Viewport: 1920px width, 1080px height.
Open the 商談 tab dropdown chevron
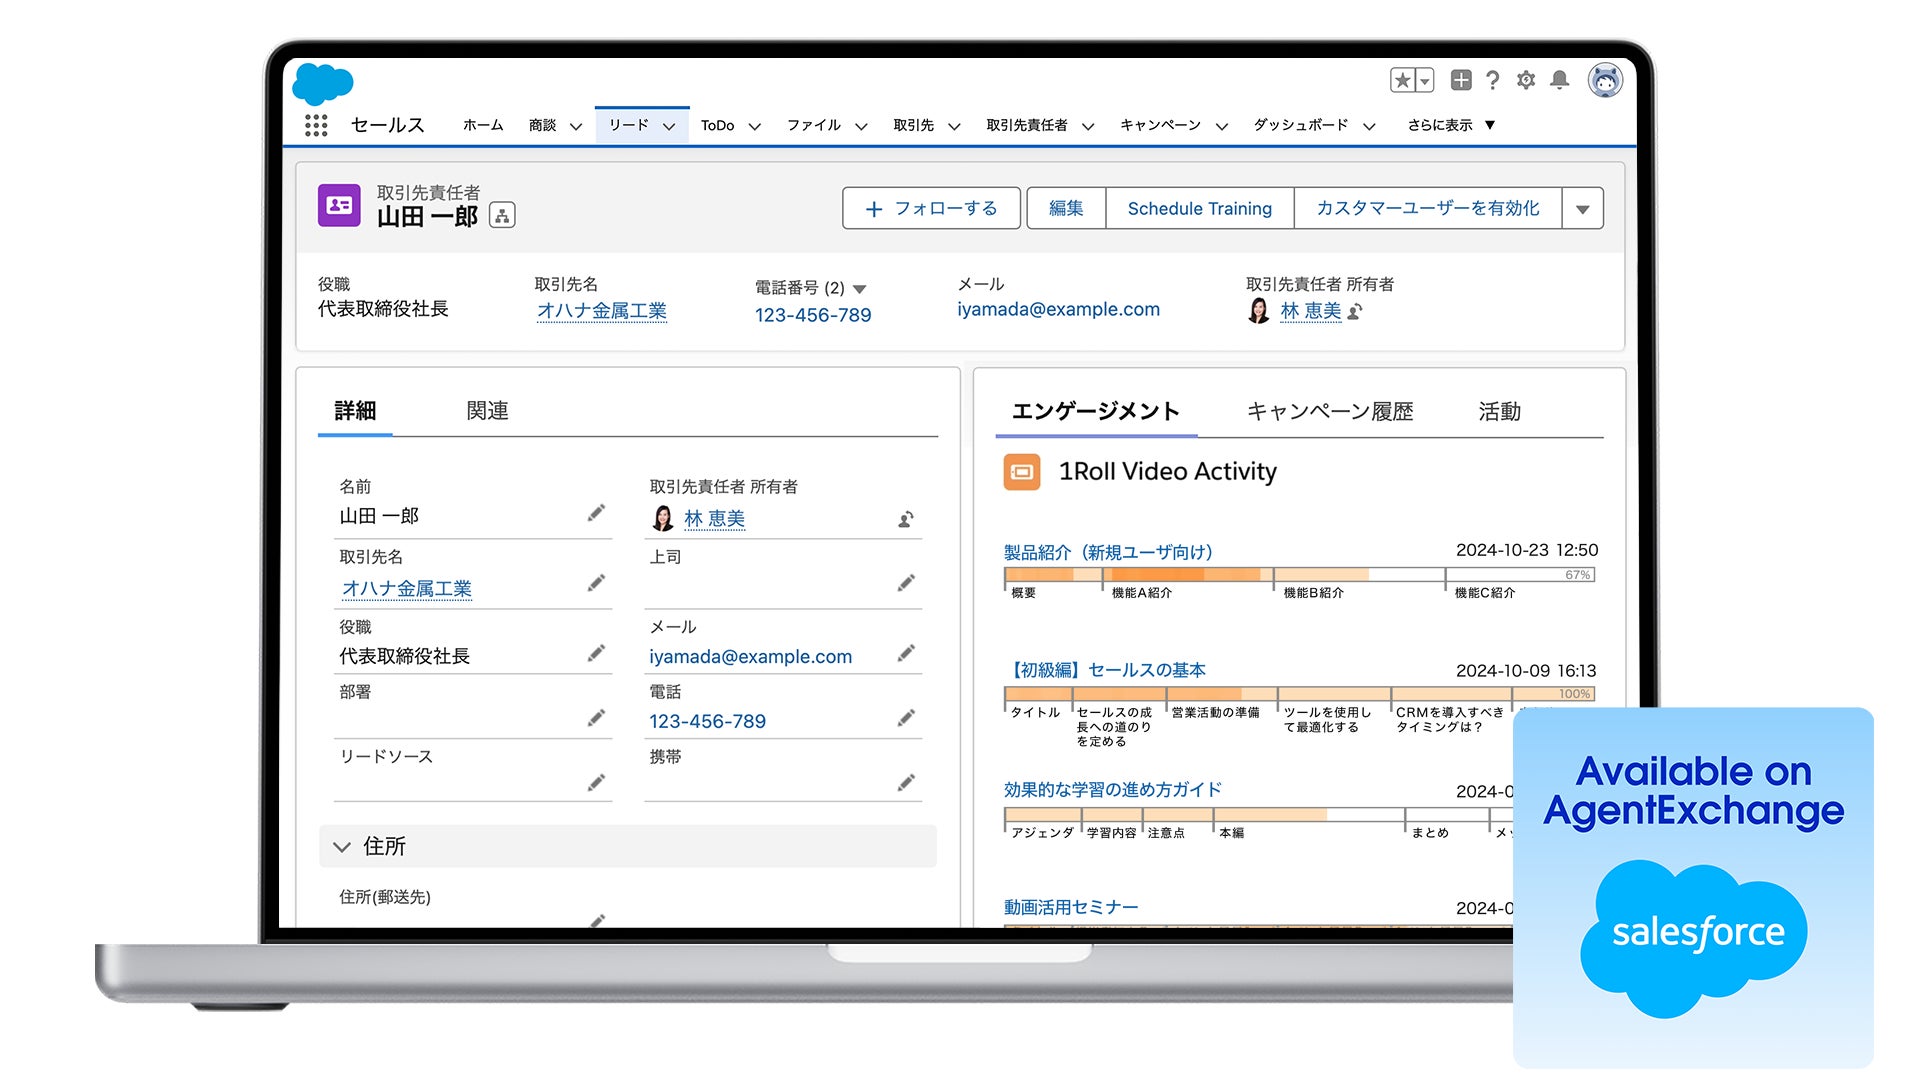[x=576, y=126]
